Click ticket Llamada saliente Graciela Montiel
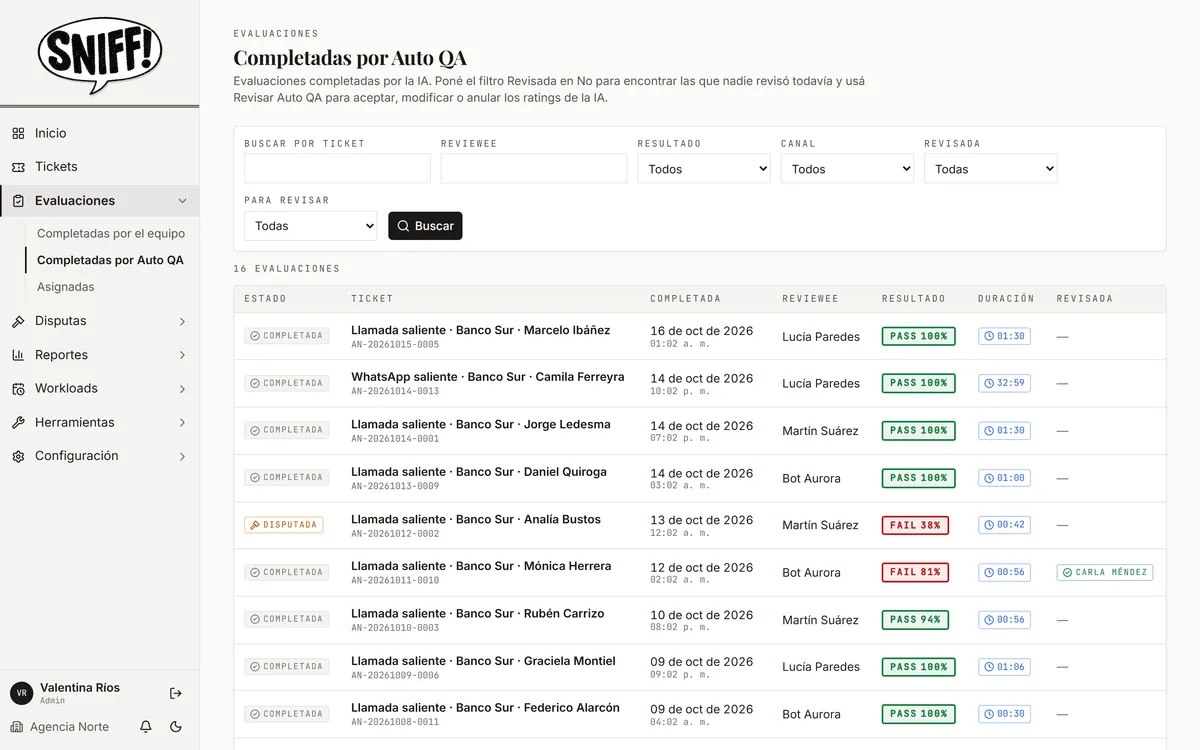Viewport: 1200px width, 750px height. [483, 661]
